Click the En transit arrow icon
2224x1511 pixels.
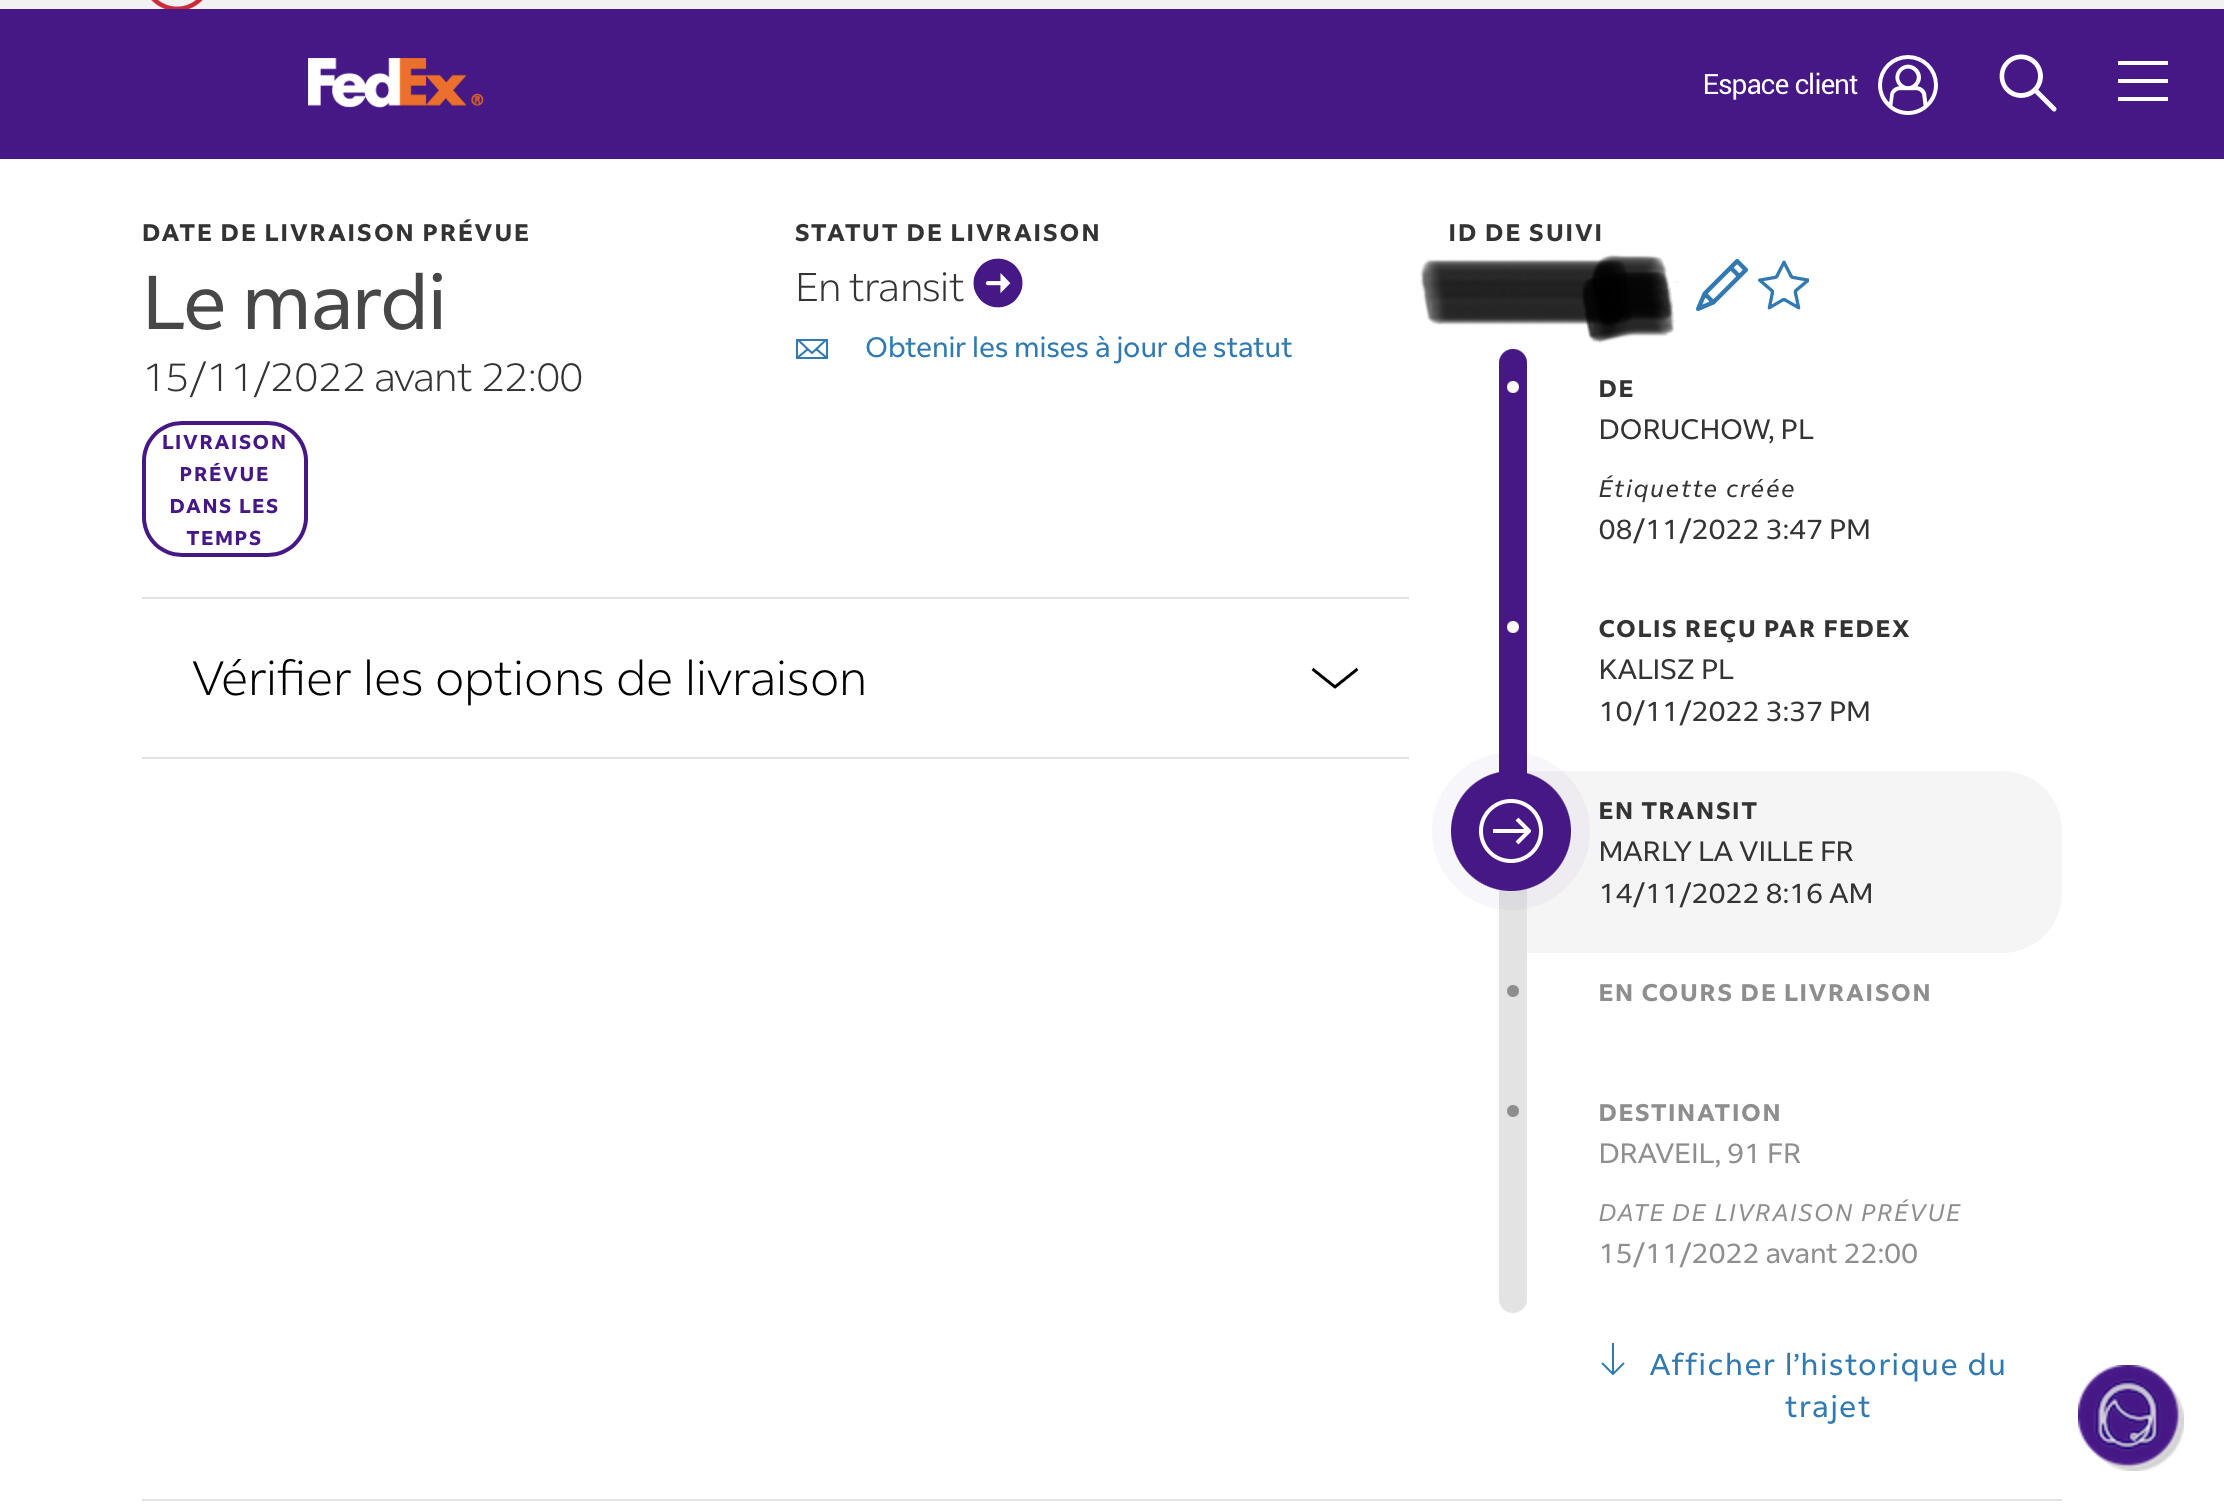click(998, 284)
